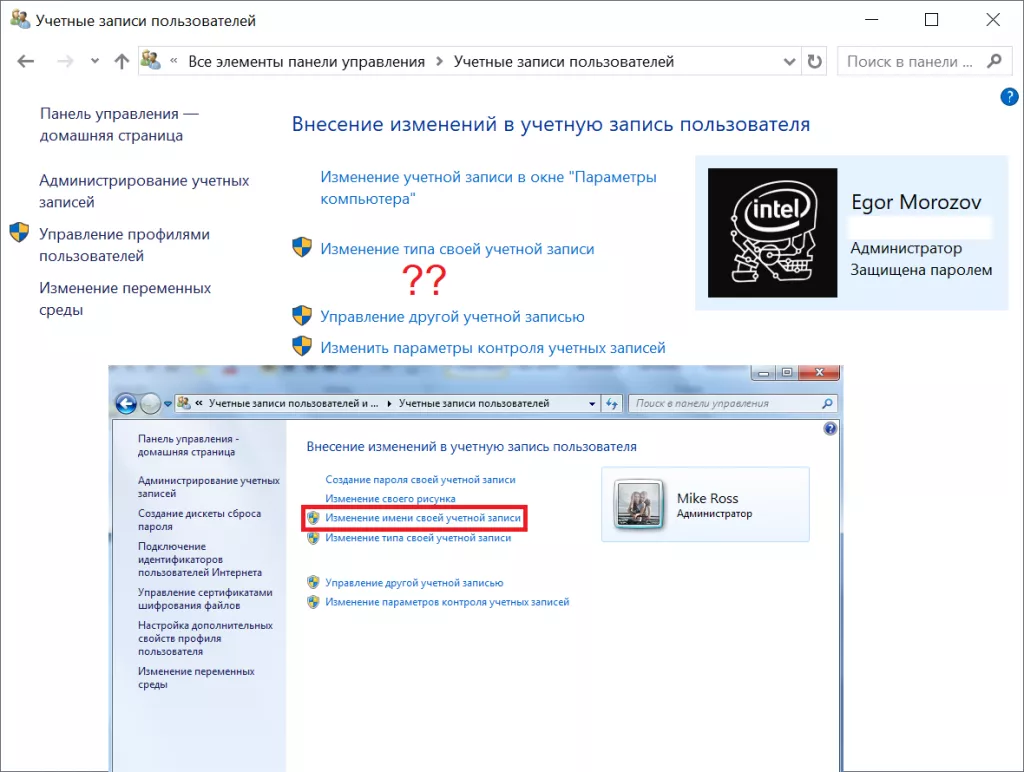Open recent pages via the chevron beside forward arrow
The height and width of the screenshot is (772, 1024).
[94, 61]
